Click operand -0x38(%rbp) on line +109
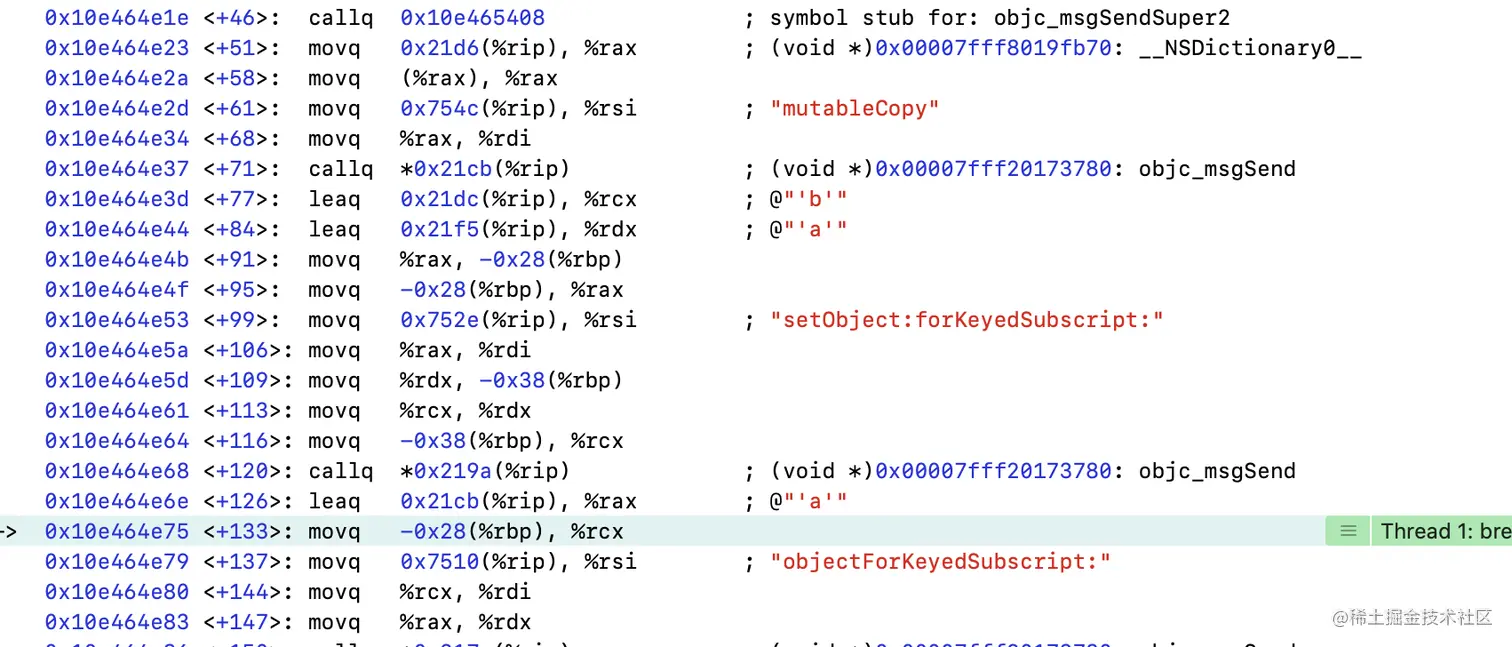The image size is (1512, 647). [550, 380]
